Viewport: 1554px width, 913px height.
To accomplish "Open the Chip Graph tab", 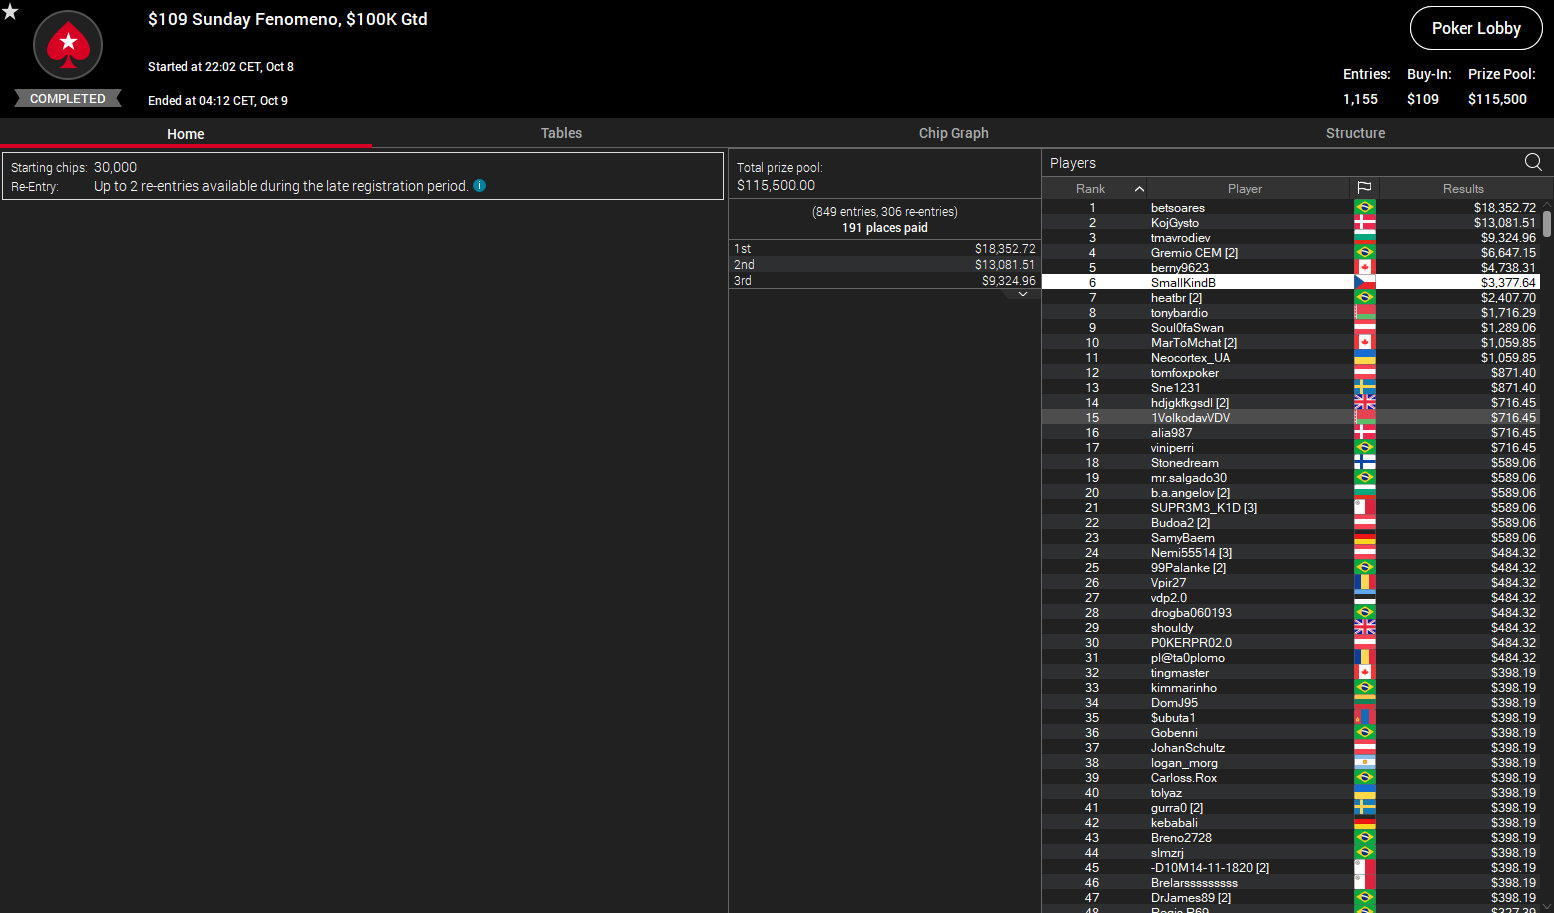I will point(953,133).
